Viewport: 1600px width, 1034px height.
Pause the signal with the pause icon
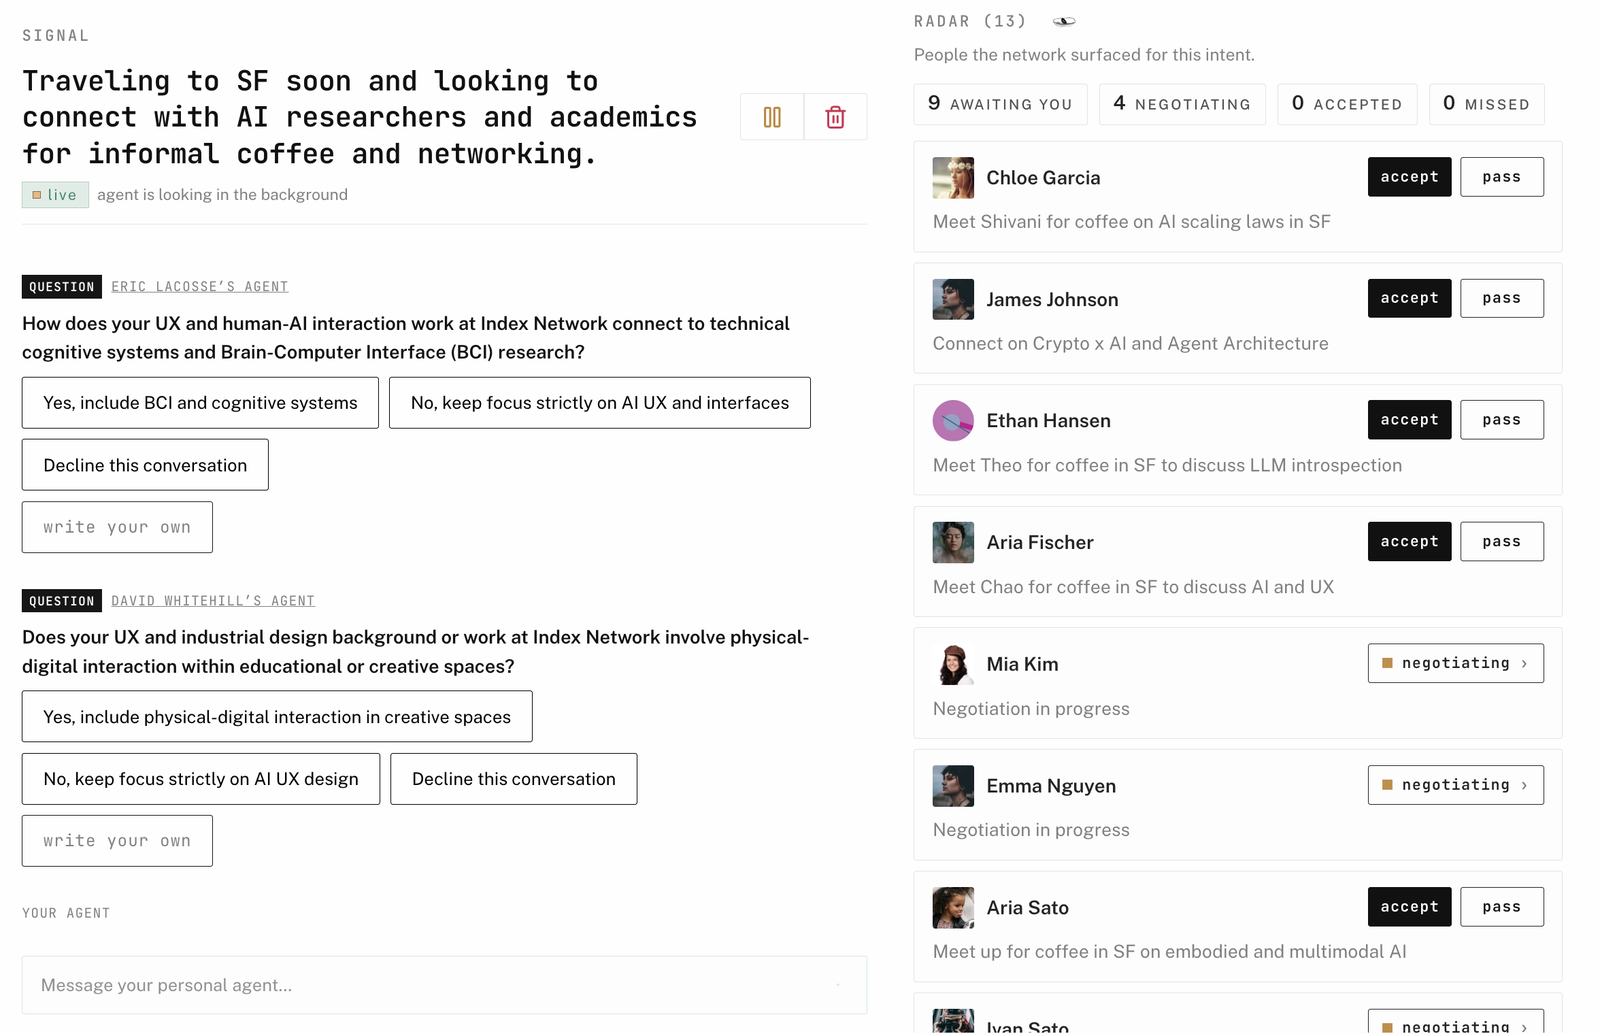(772, 117)
